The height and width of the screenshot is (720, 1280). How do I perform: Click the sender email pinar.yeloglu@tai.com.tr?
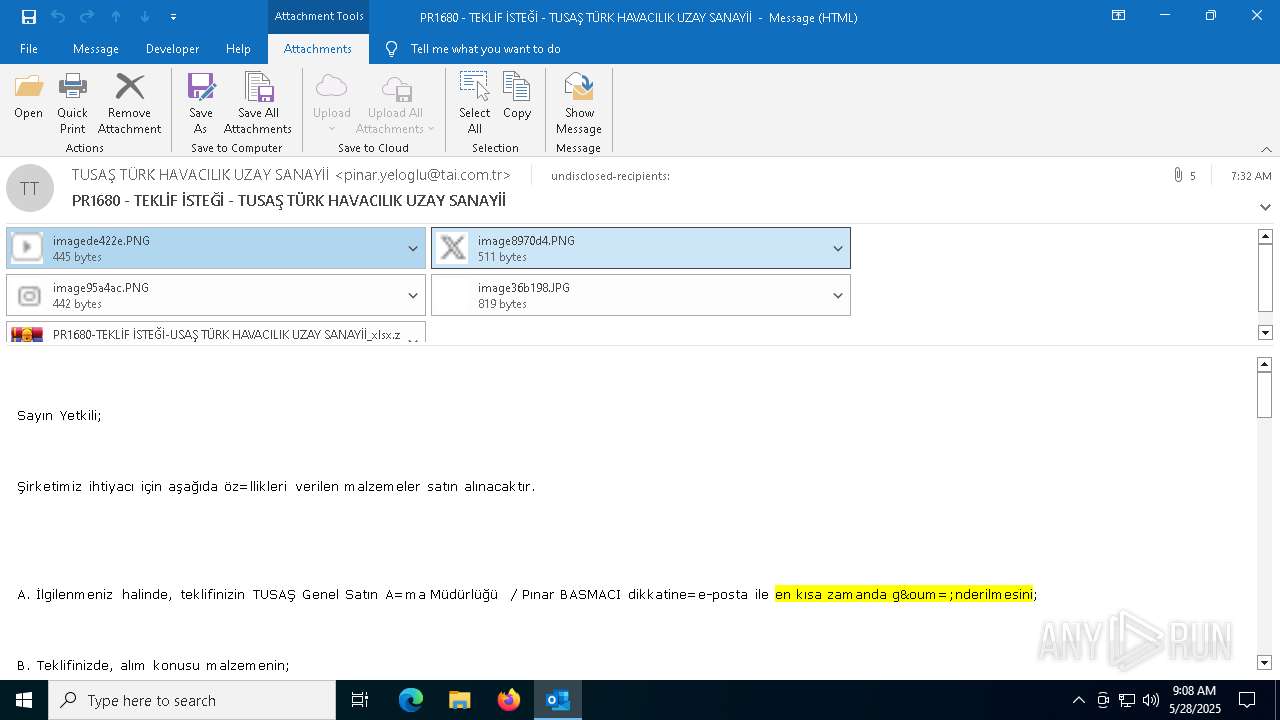tap(423, 175)
